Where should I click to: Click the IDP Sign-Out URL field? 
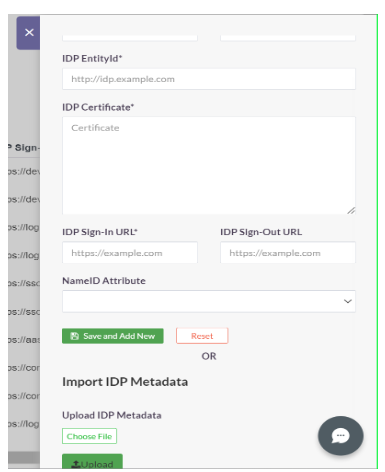pos(288,253)
